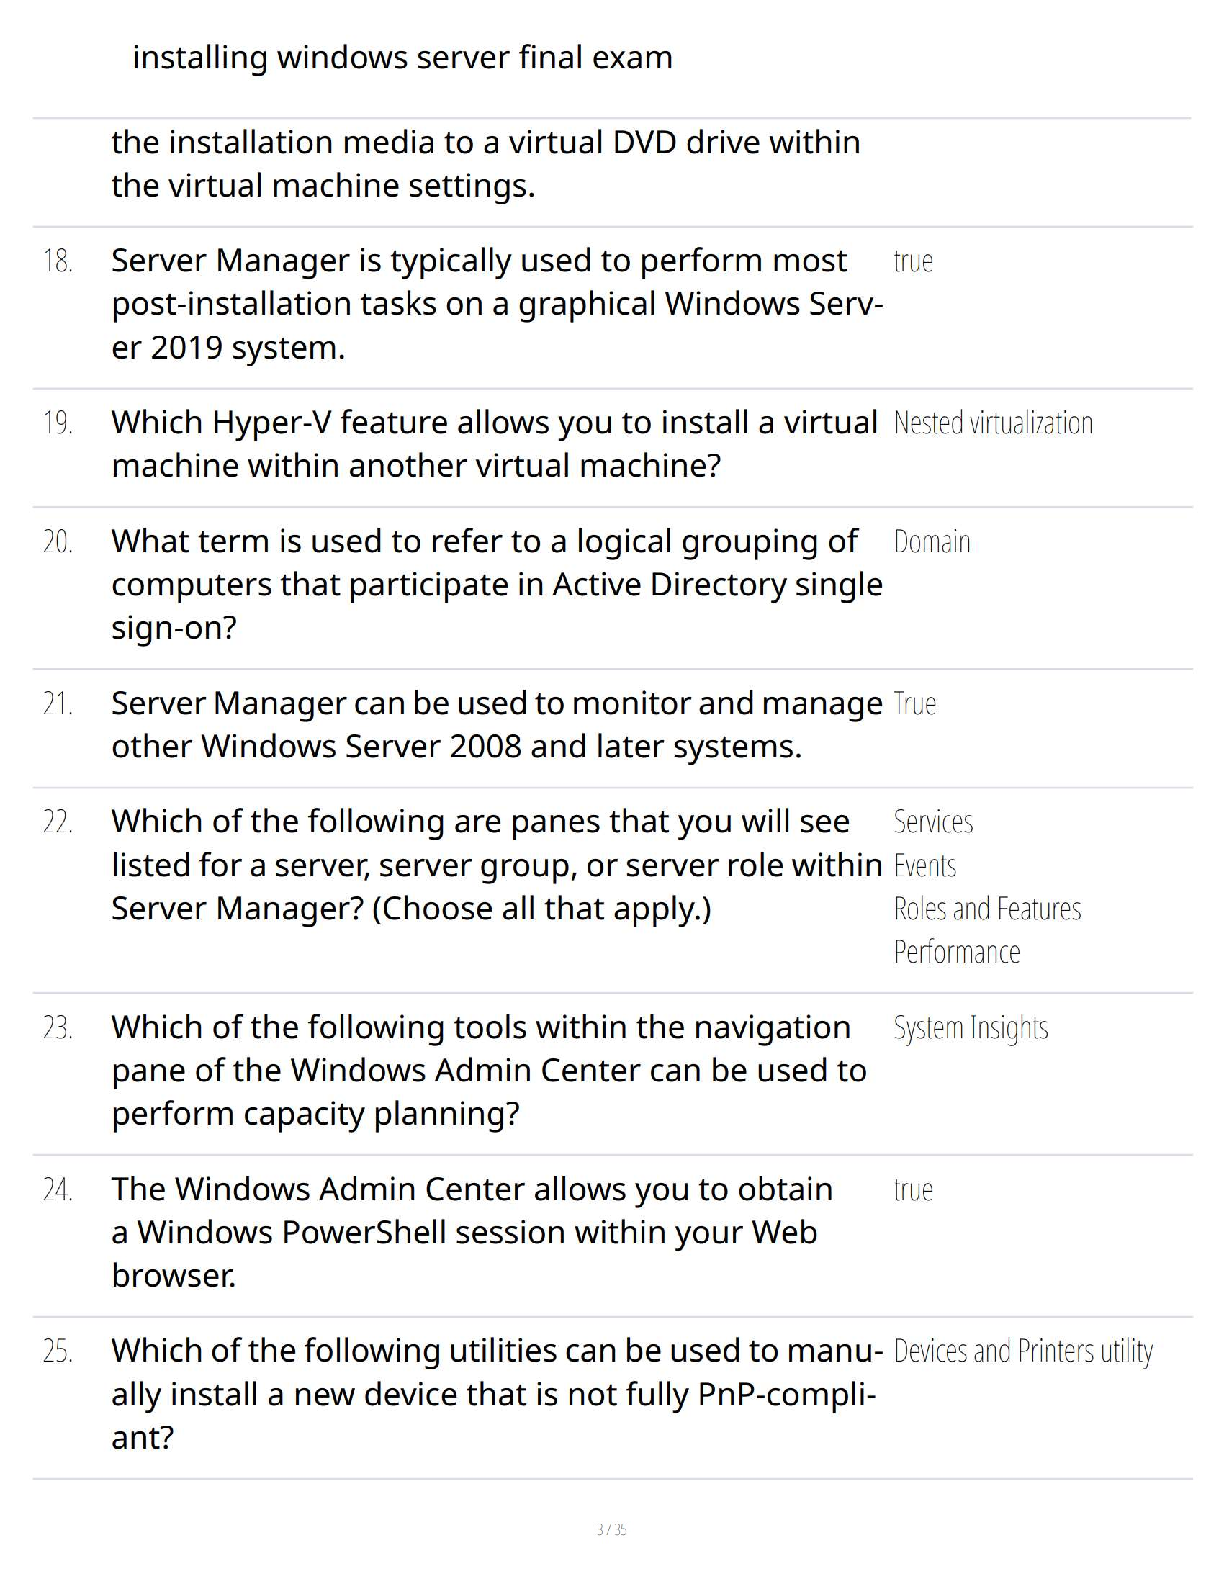This screenshot has width=1224, height=1584.
Task: Click the question about Active Directory single sign-on
Action: pos(496,584)
